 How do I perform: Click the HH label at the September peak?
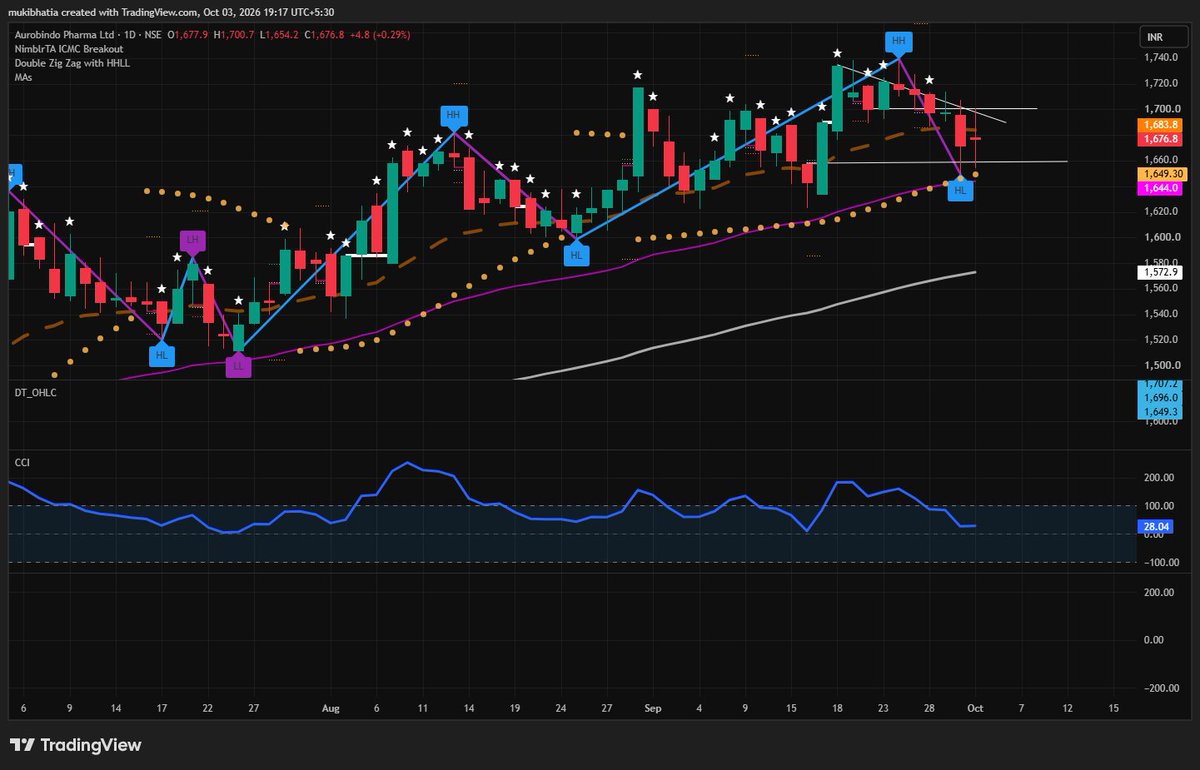coord(898,41)
